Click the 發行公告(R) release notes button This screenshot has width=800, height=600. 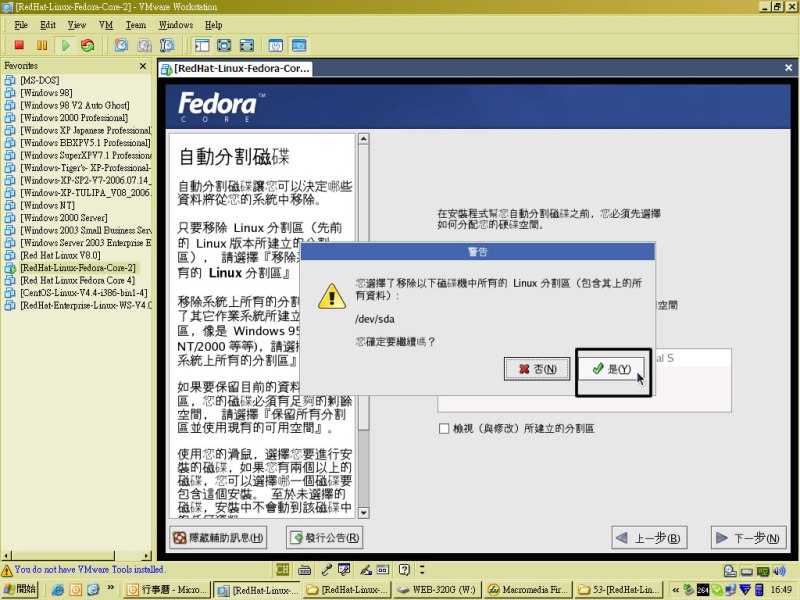click(x=324, y=538)
